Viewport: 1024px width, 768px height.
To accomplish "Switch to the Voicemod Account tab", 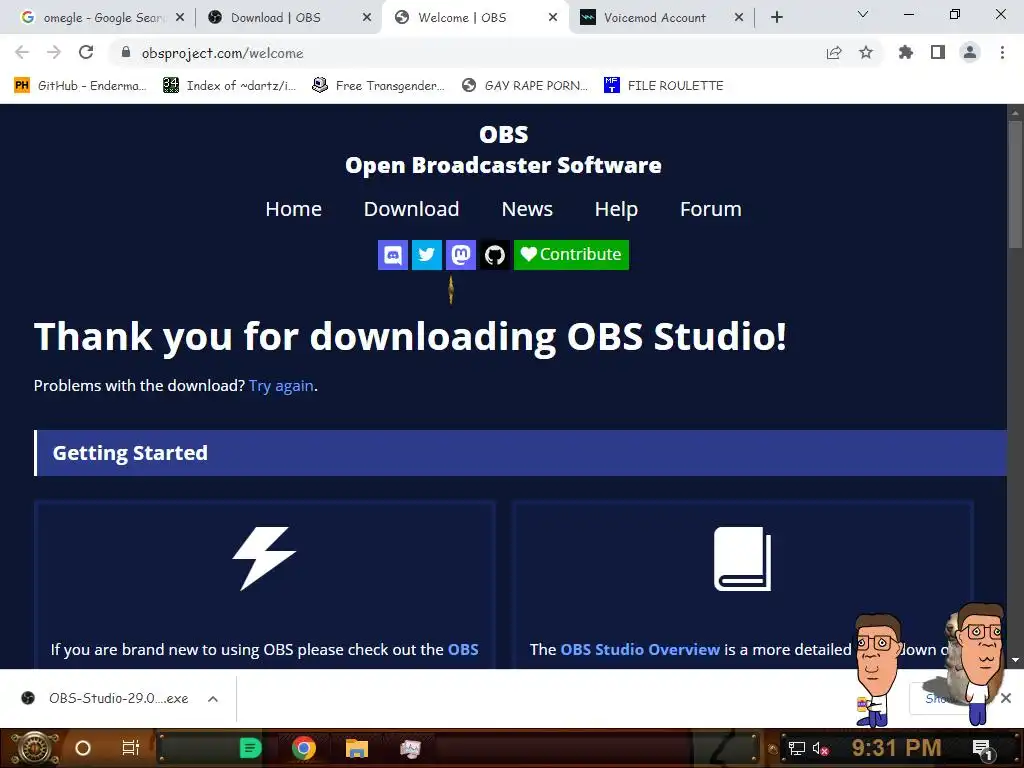I will tap(654, 18).
